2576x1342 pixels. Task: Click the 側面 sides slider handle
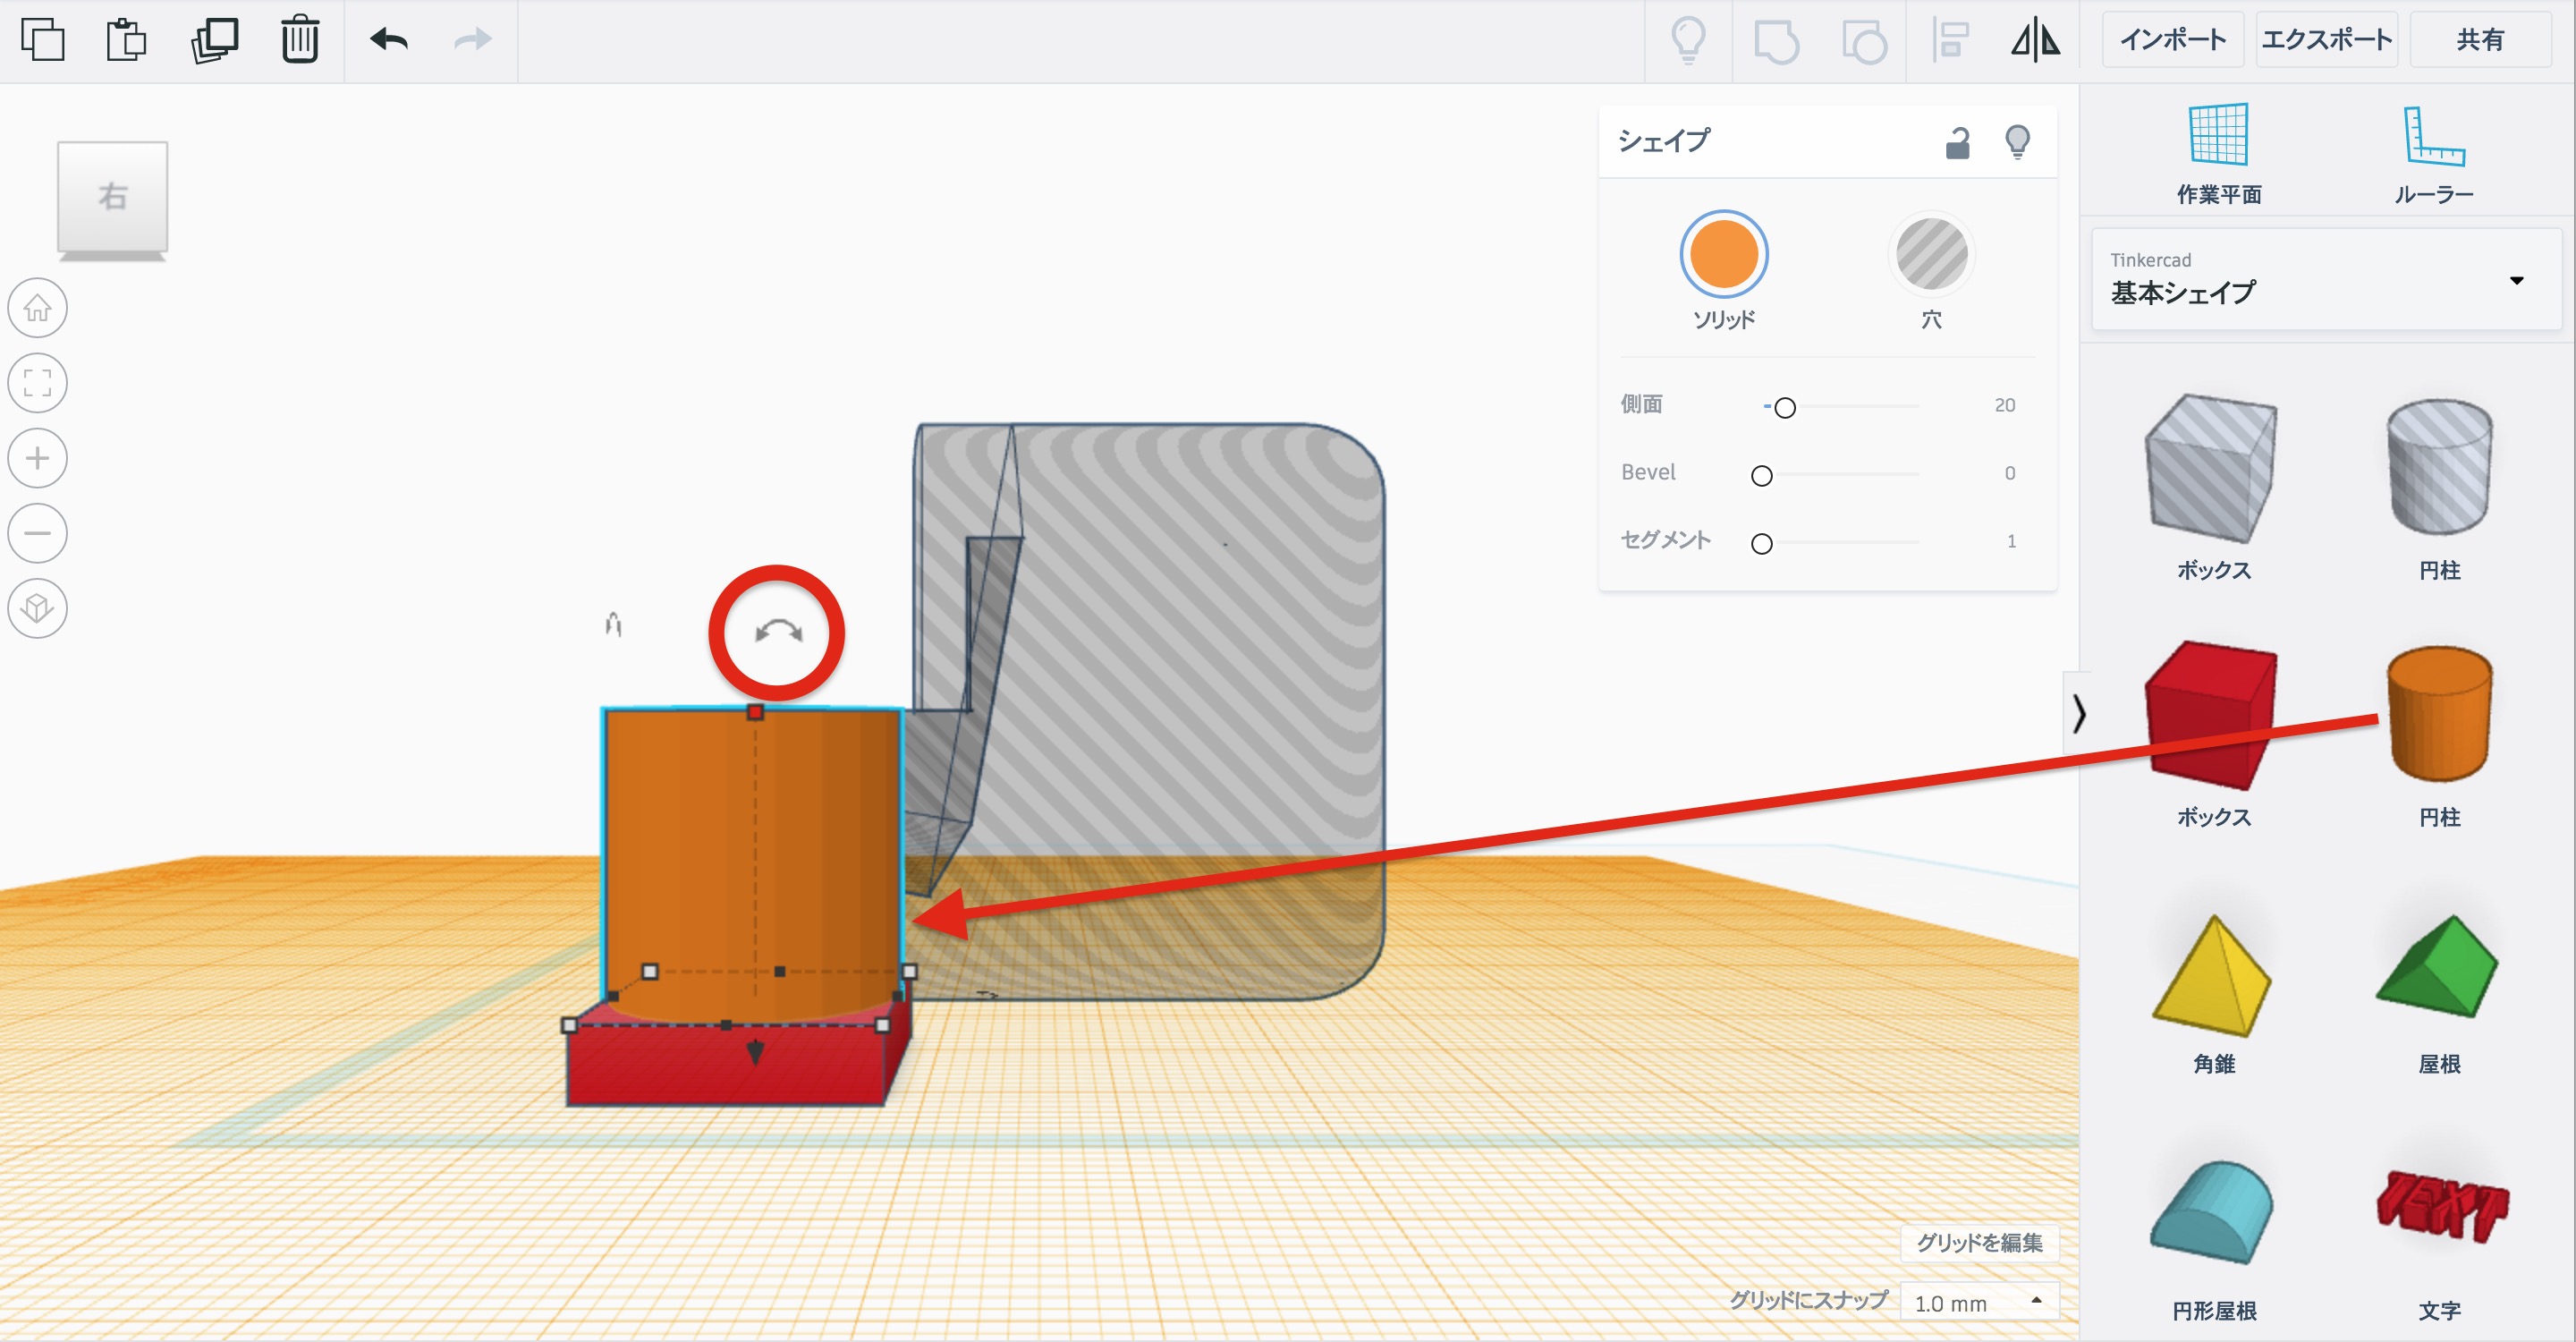(x=1785, y=407)
